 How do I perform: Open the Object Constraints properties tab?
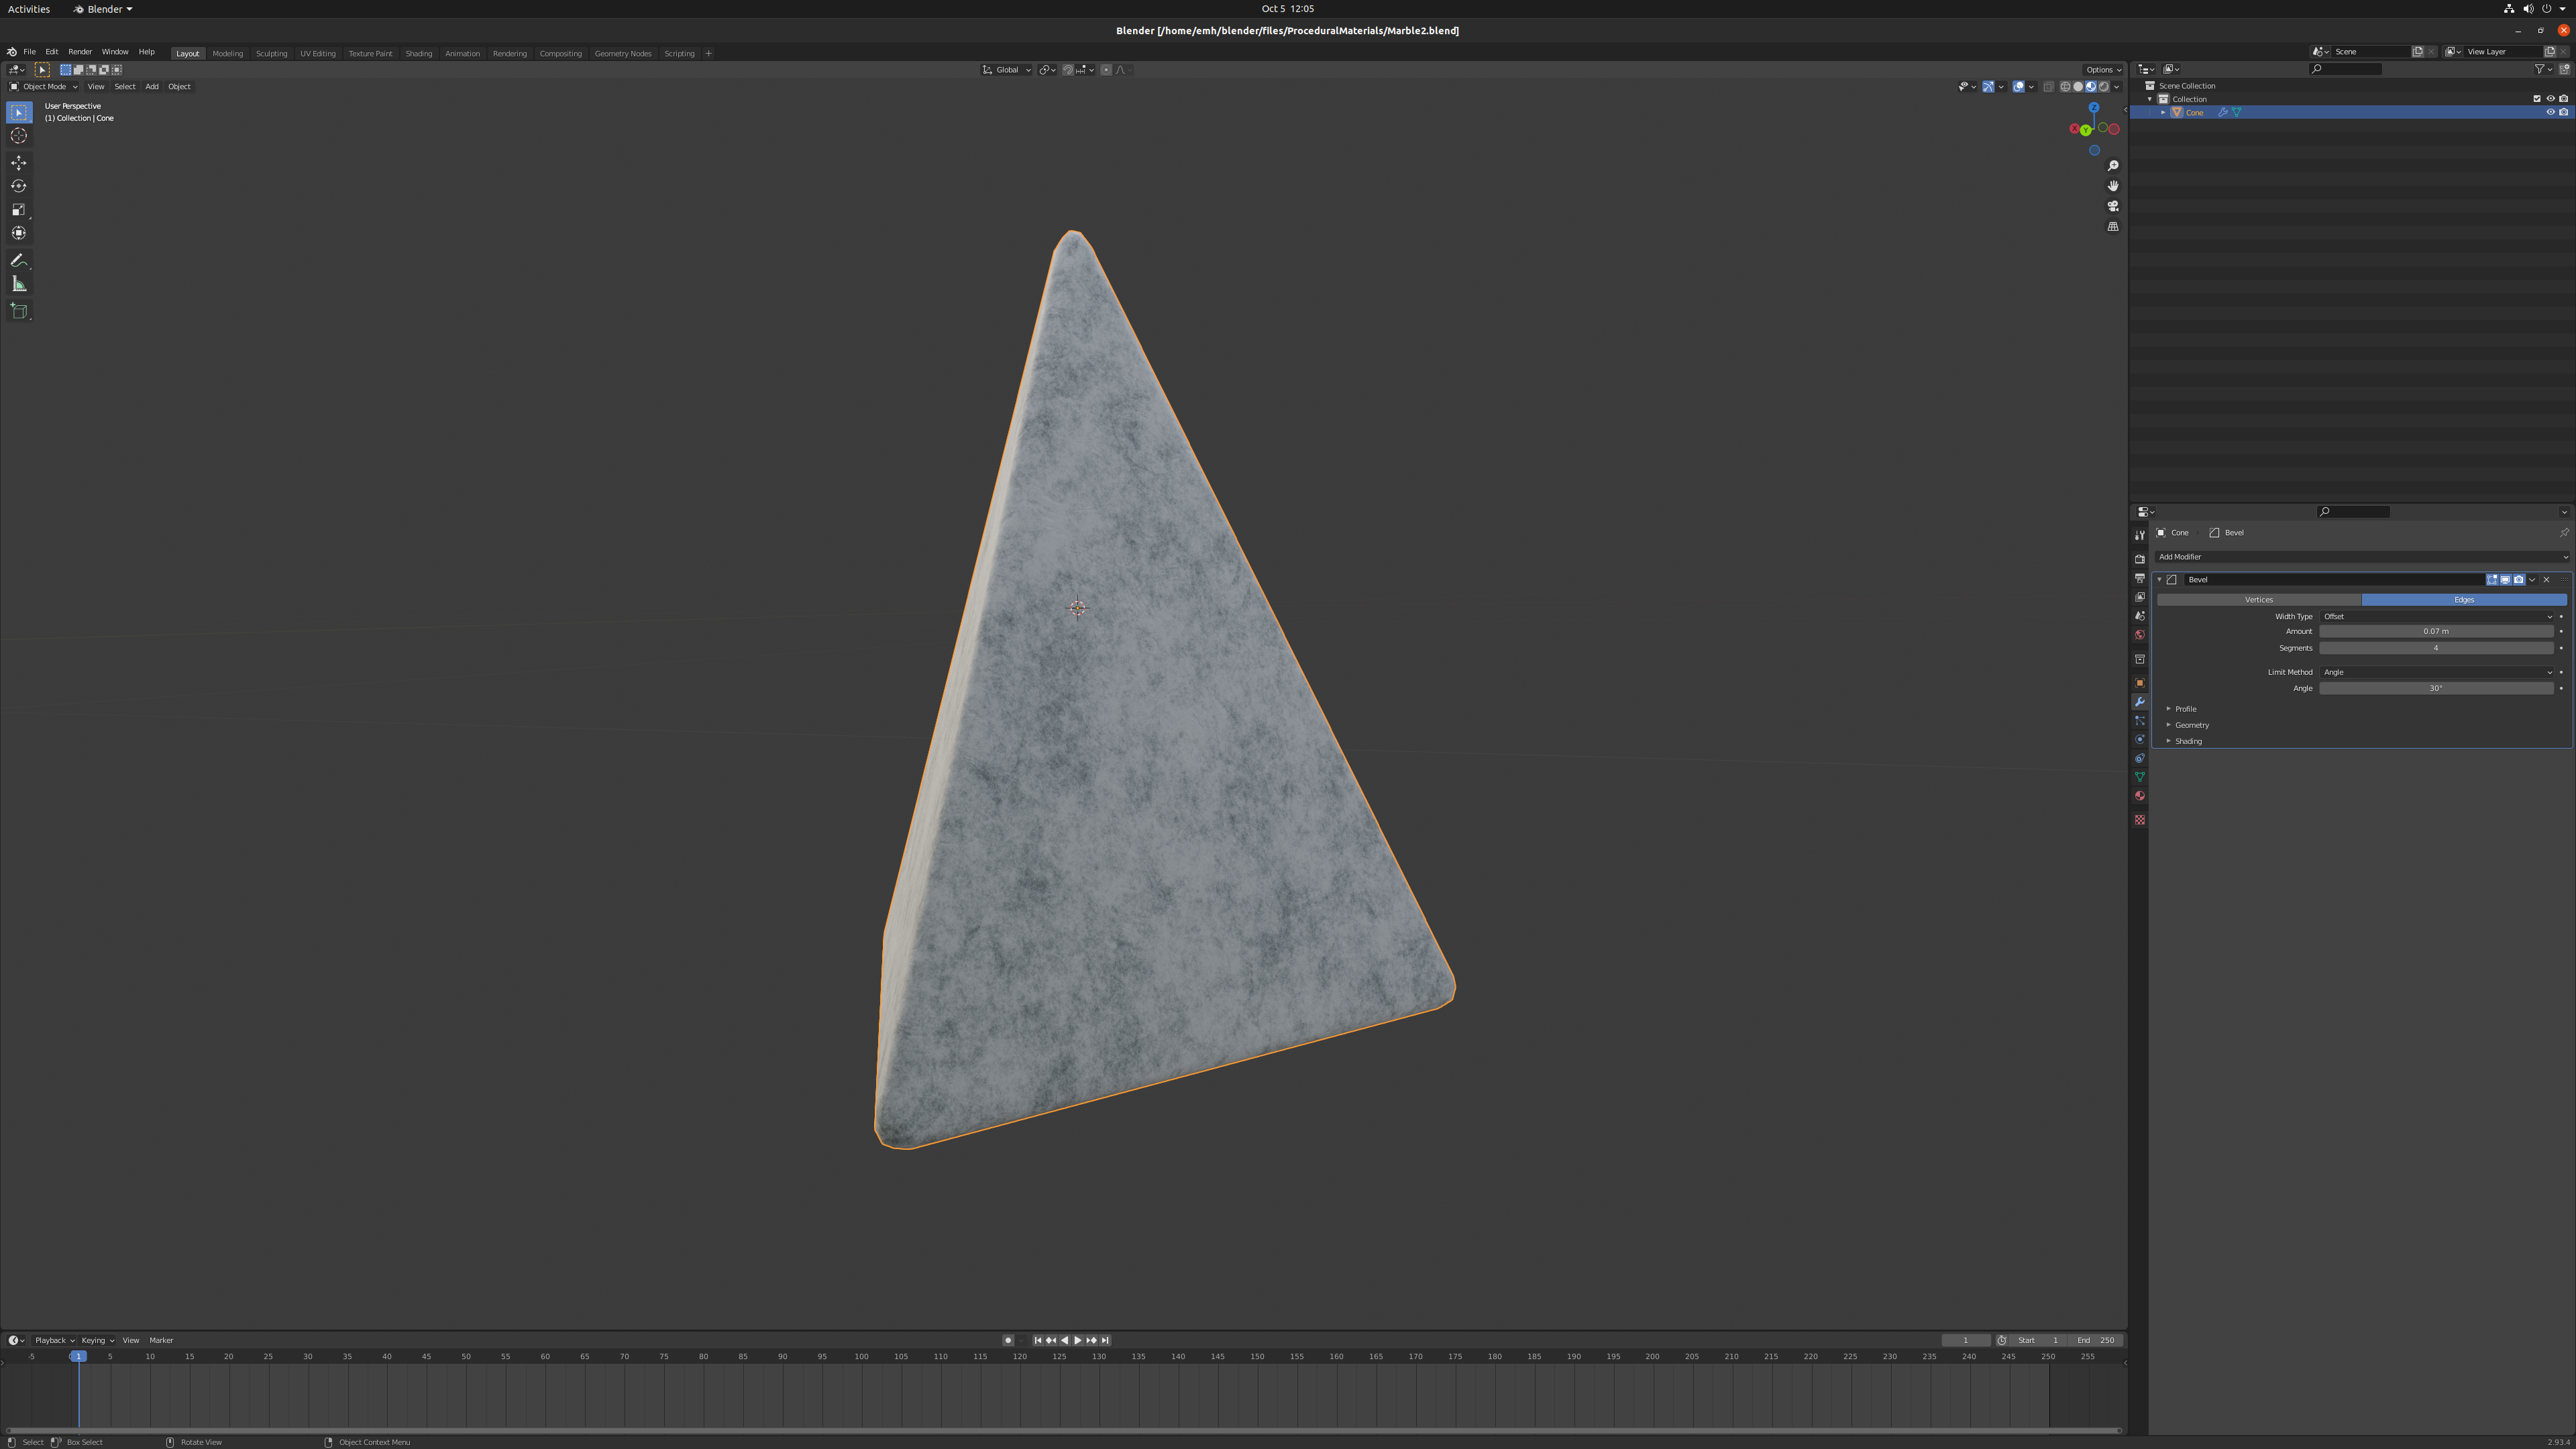pos(2140,759)
